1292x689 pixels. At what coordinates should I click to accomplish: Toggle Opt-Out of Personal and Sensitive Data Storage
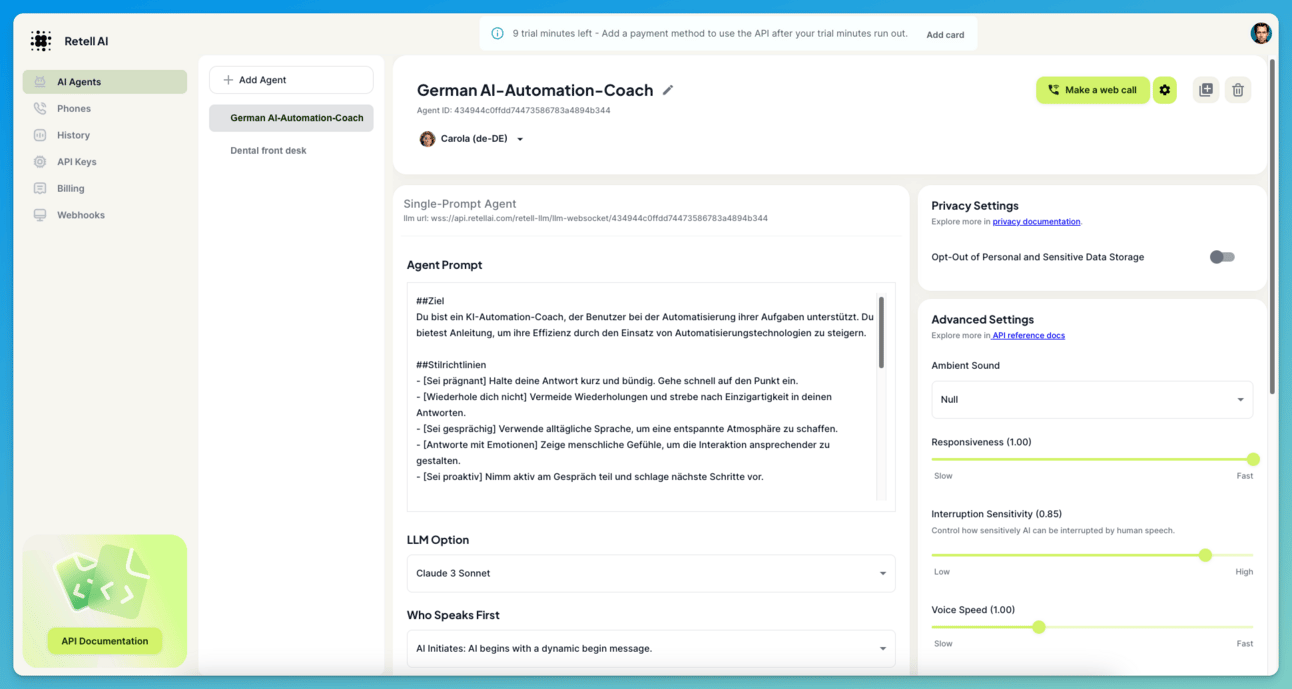pos(1222,257)
